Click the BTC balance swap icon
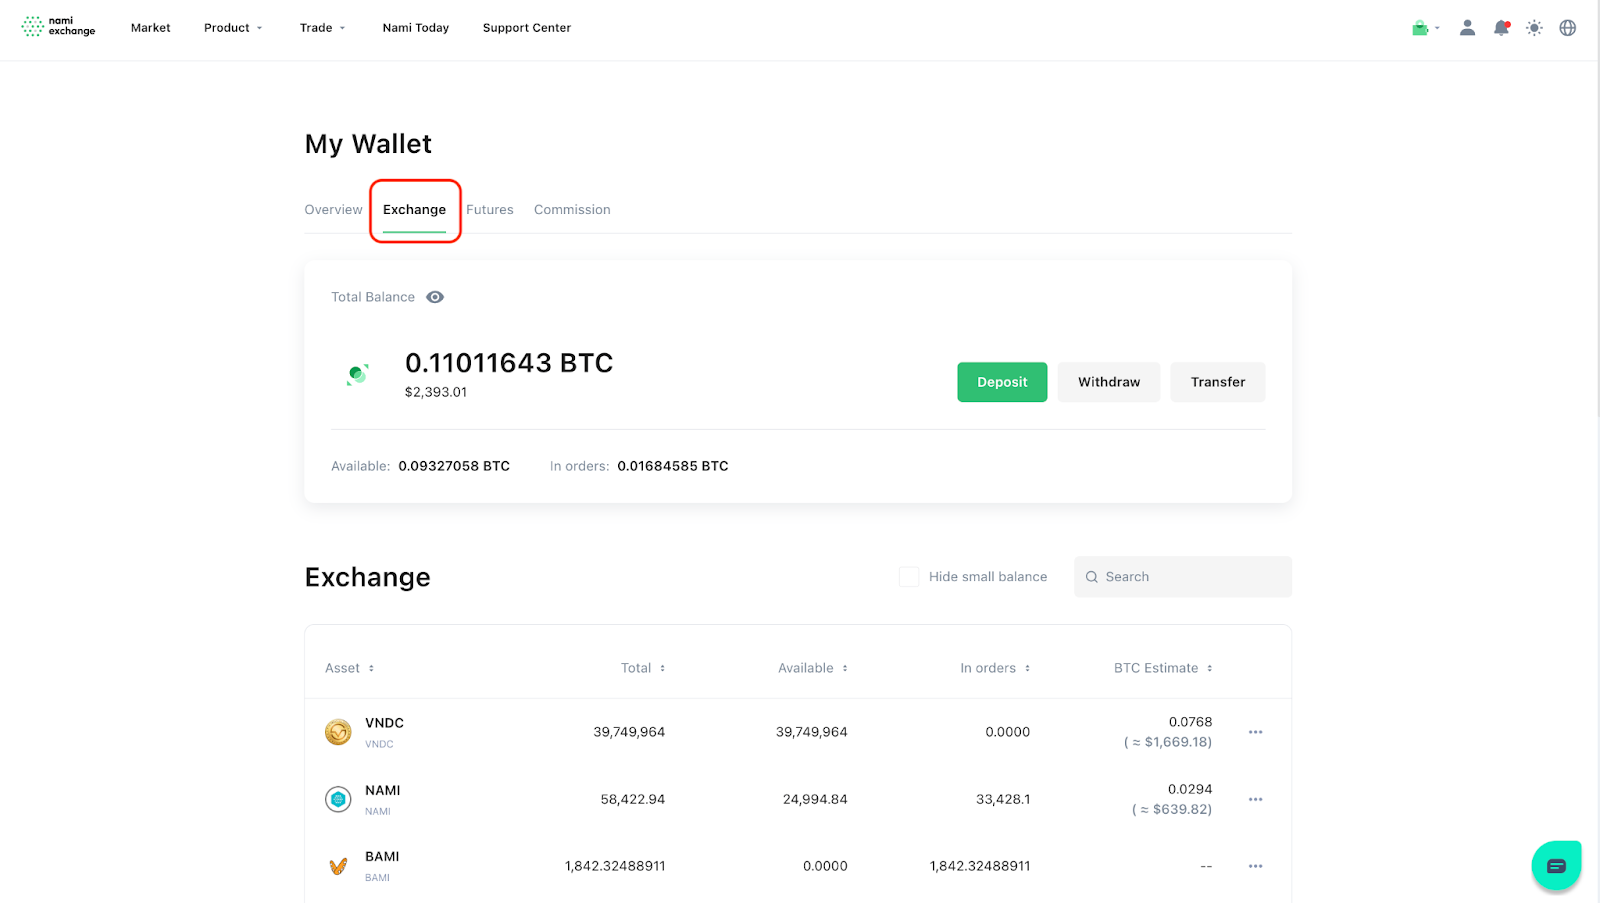 (x=357, y=374)
